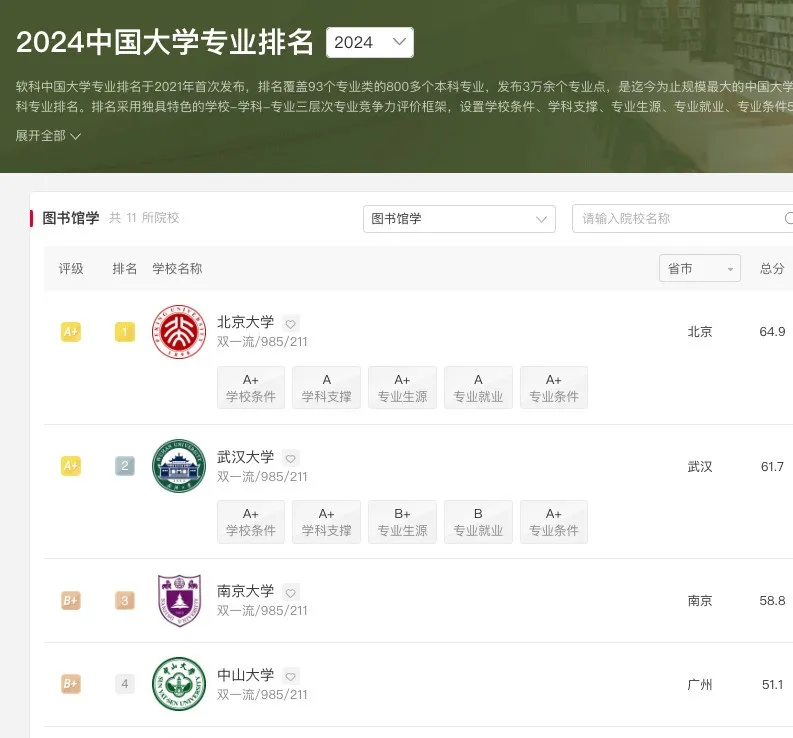Image resolution: width=793 pixels, height=738 pixels.
Task: Click the rank 1 gold badge
Action: click(x=125, y=332)
